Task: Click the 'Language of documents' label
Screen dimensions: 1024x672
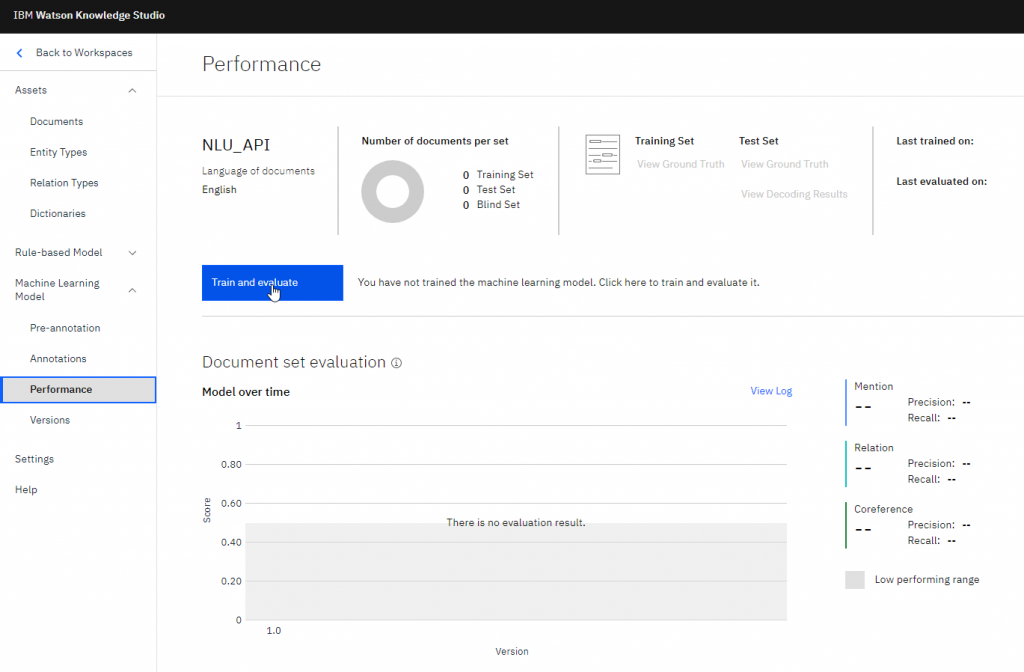Action: pyautogui.click(x=258, y=171)
